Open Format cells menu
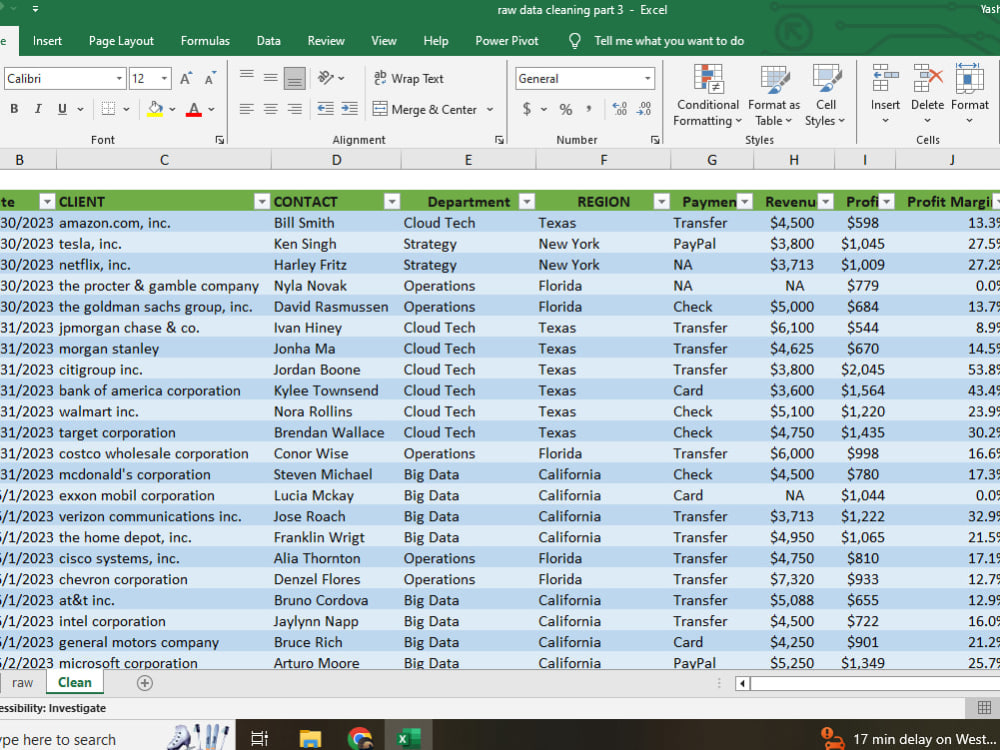Viewport: 1000px width, 750px height. [x=969, y=96]
